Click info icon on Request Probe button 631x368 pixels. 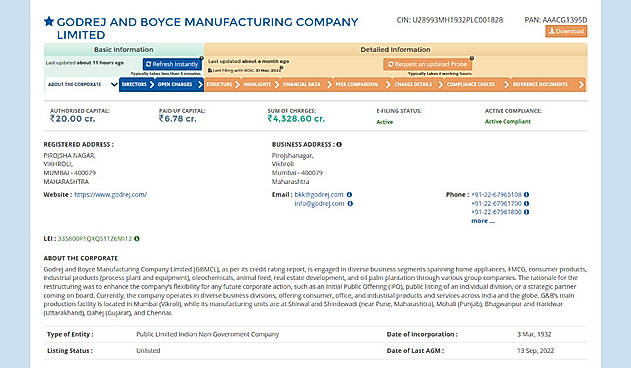[x=472, y=58]
